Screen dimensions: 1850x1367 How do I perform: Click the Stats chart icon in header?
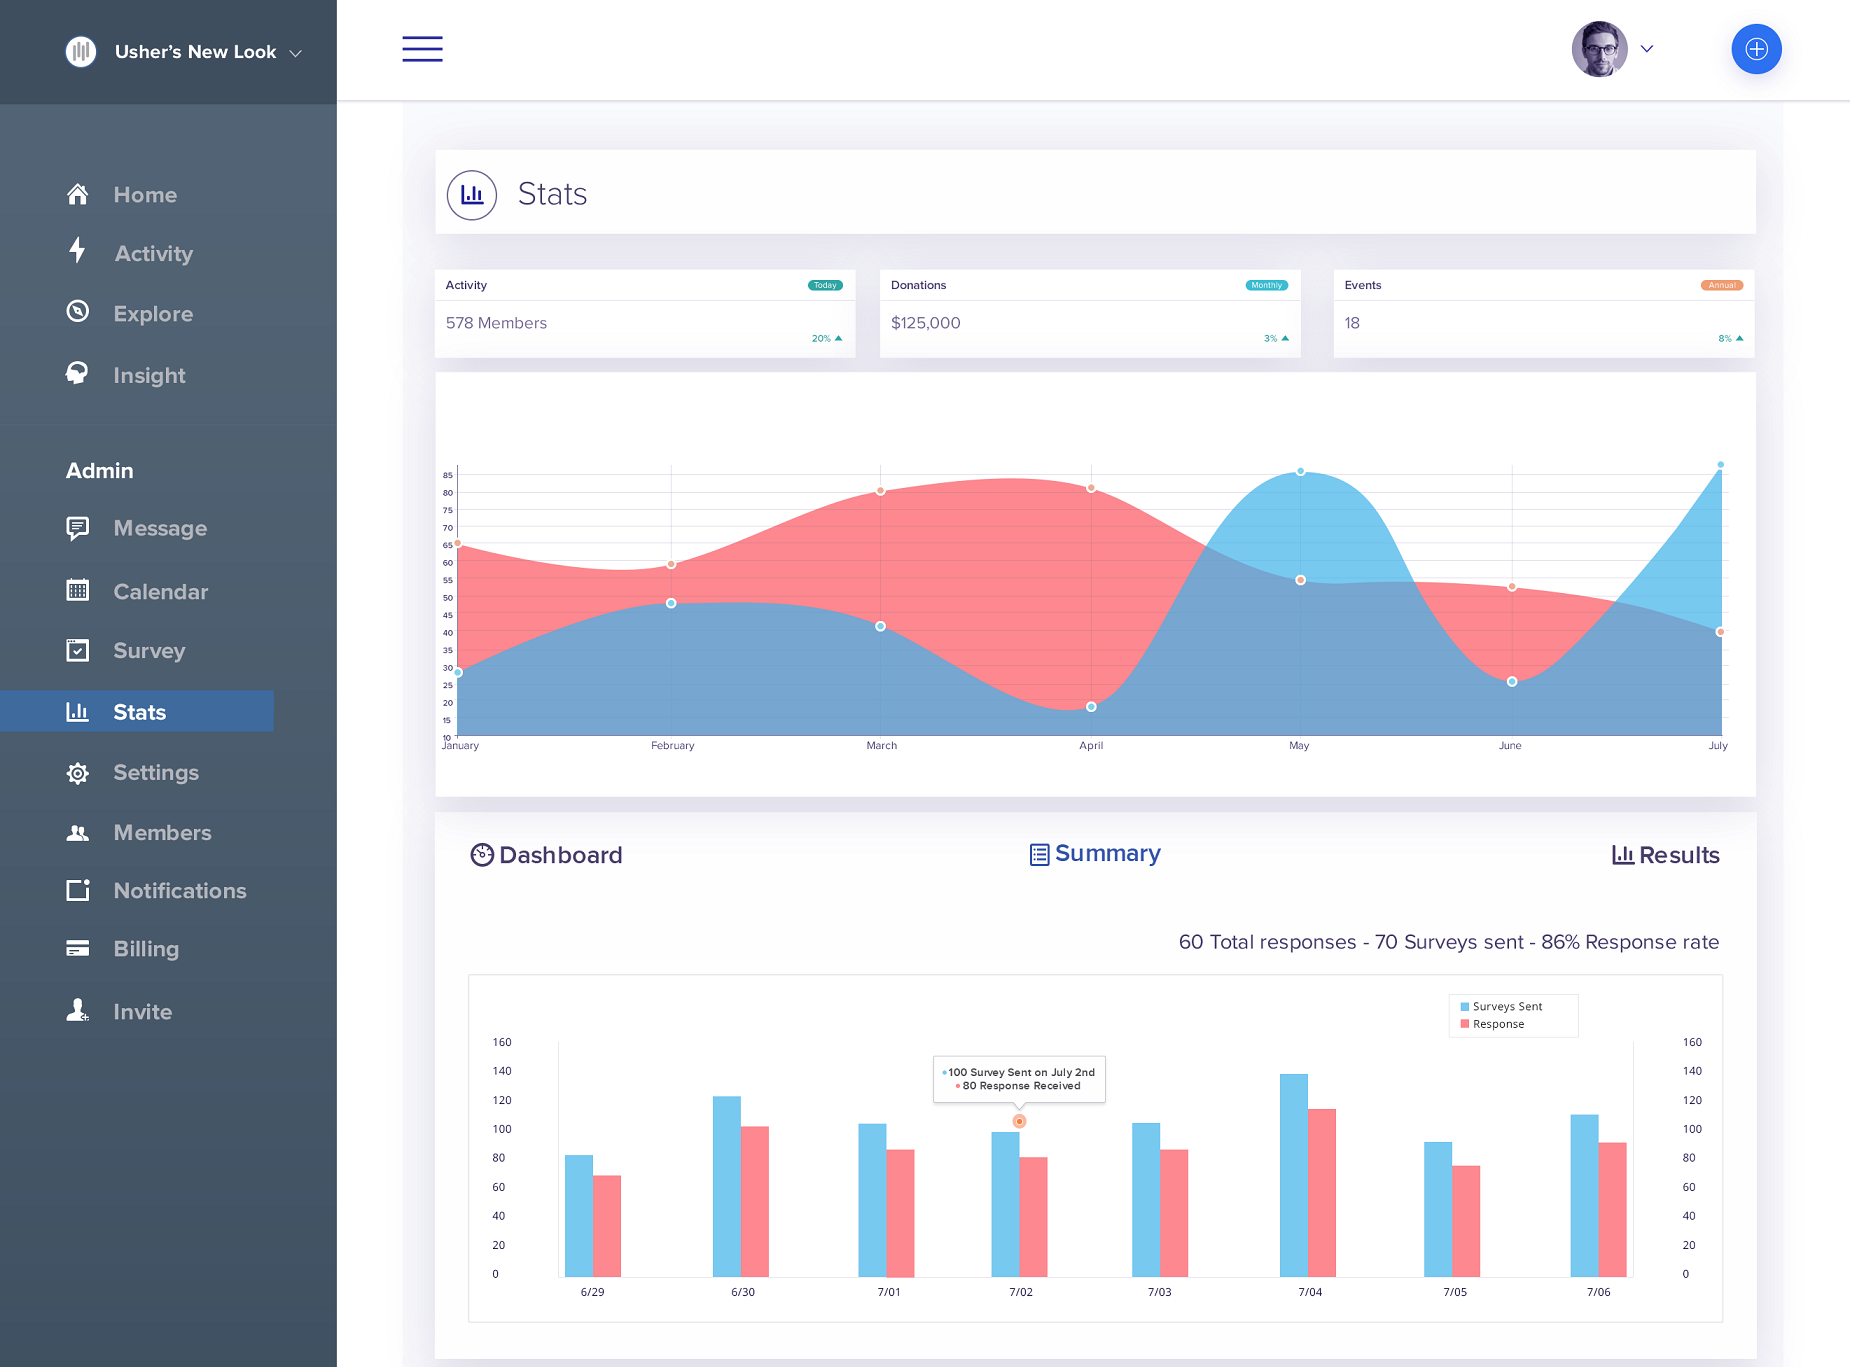tap(472, 195)
